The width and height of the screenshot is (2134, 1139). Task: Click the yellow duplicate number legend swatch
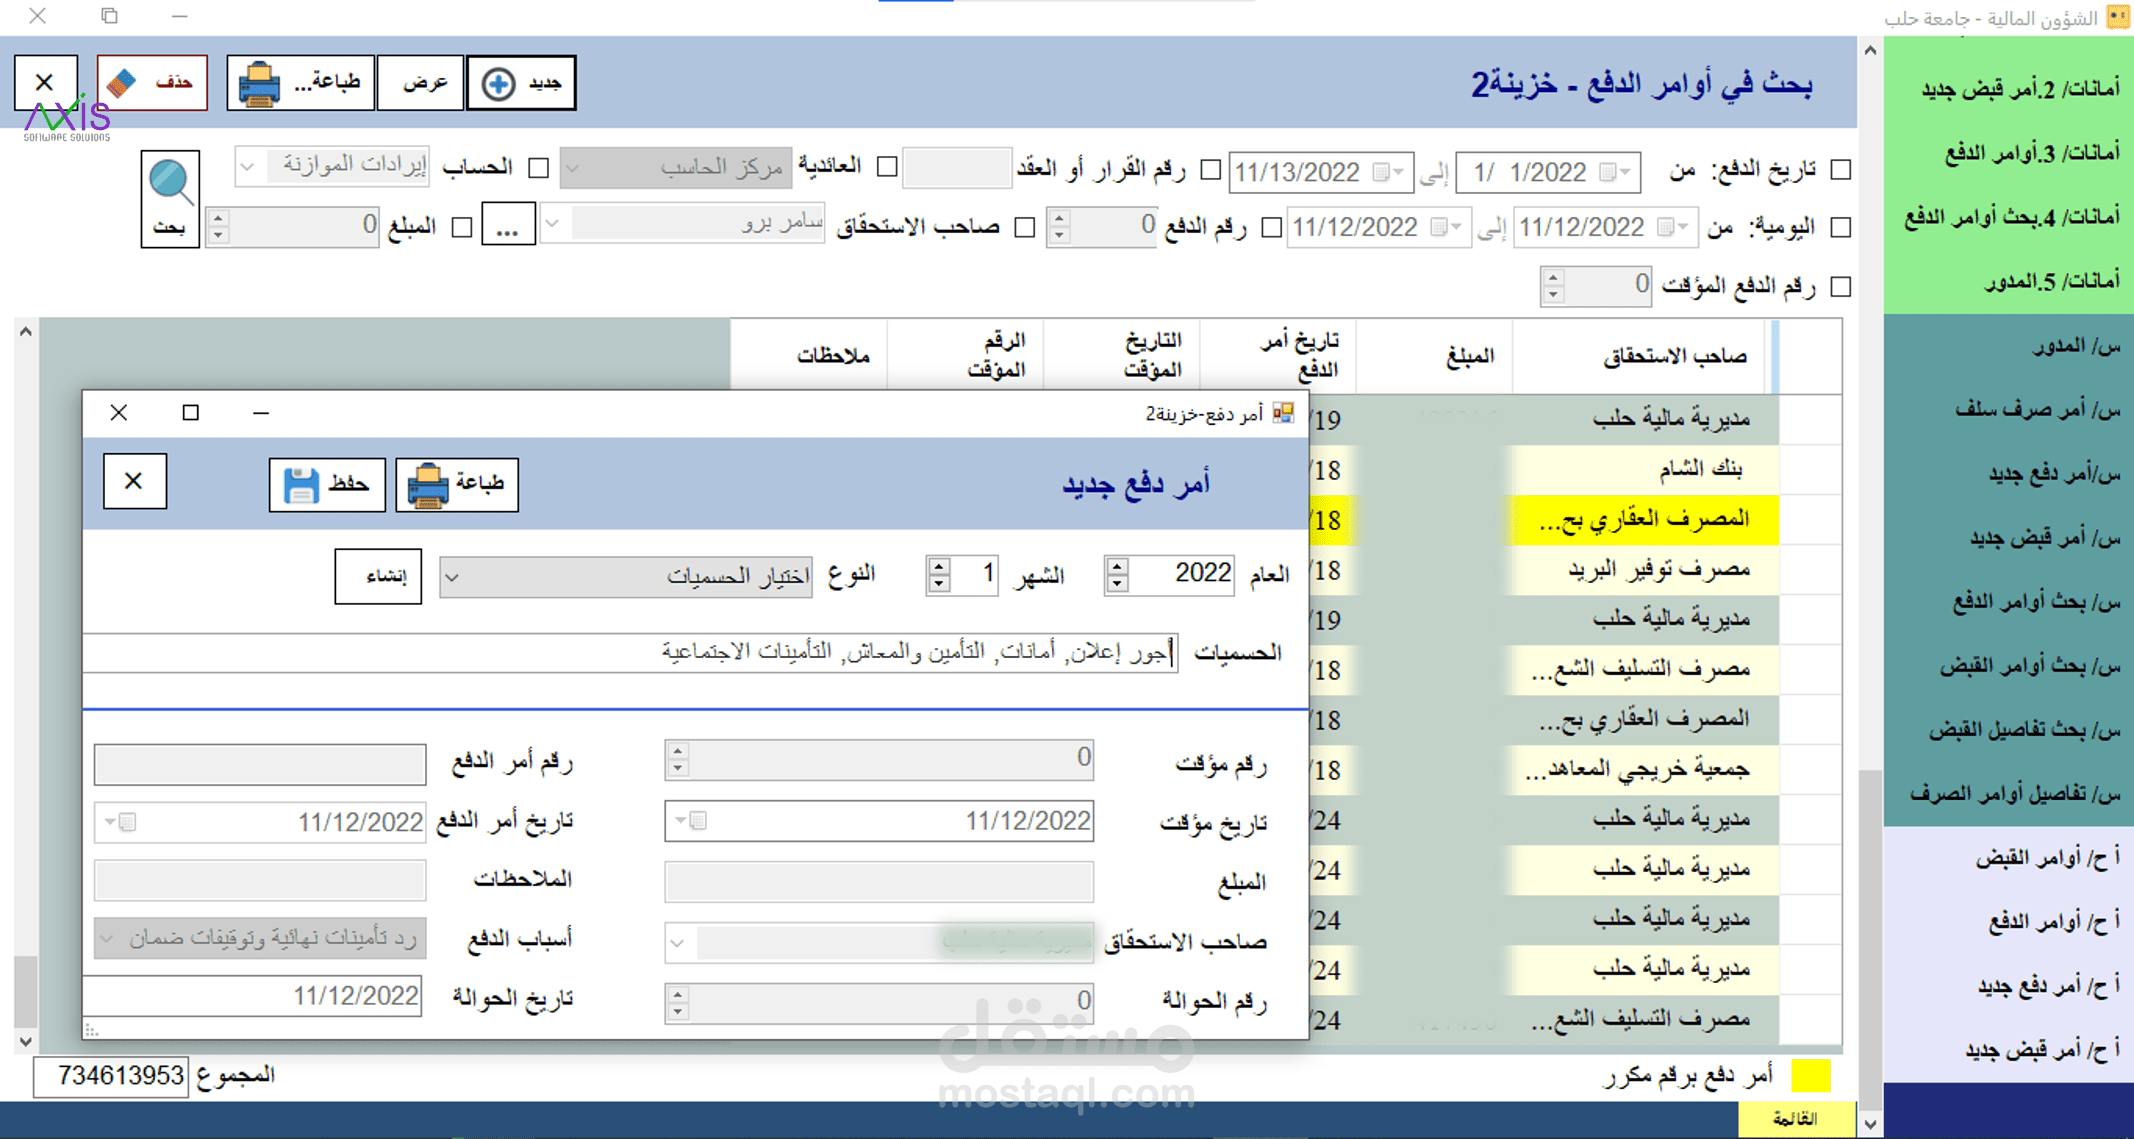pyautogui.click(x=1810, y=1076)
